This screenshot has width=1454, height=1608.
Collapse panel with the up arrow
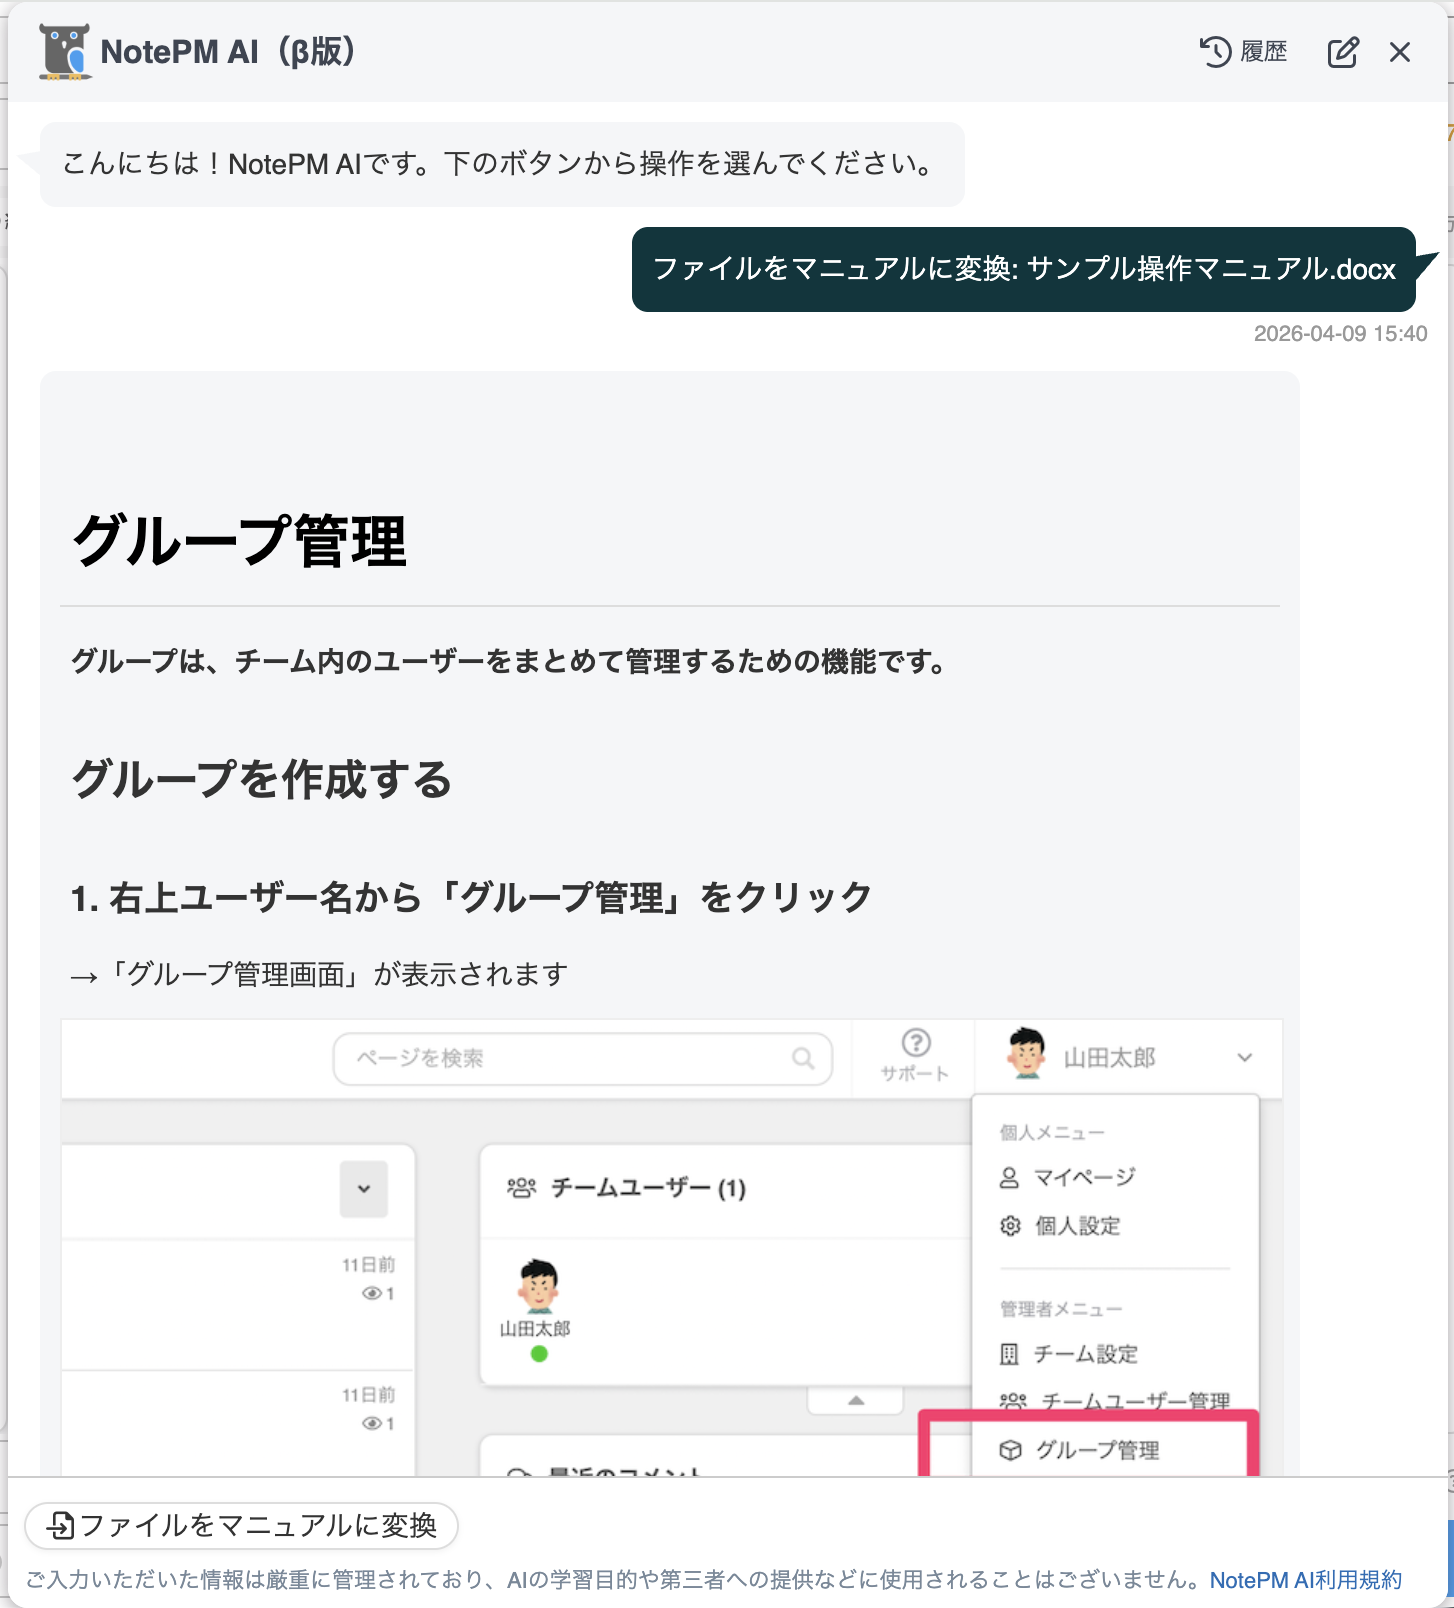pos(855,1400)
